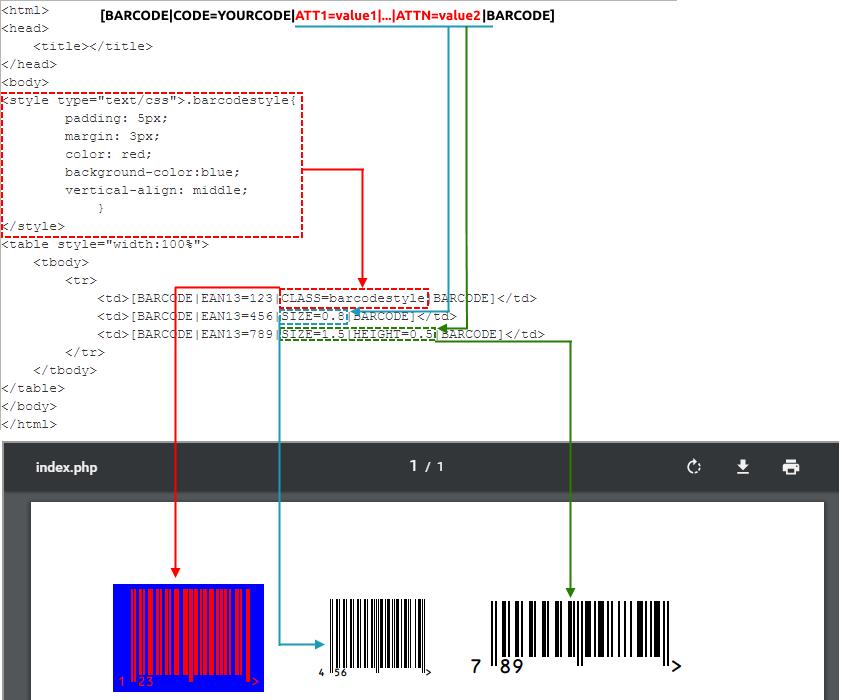Click the CLASS=barcodestyle attribute in code
The height and width of the screenshot is (700, 844).
[354, 298]
